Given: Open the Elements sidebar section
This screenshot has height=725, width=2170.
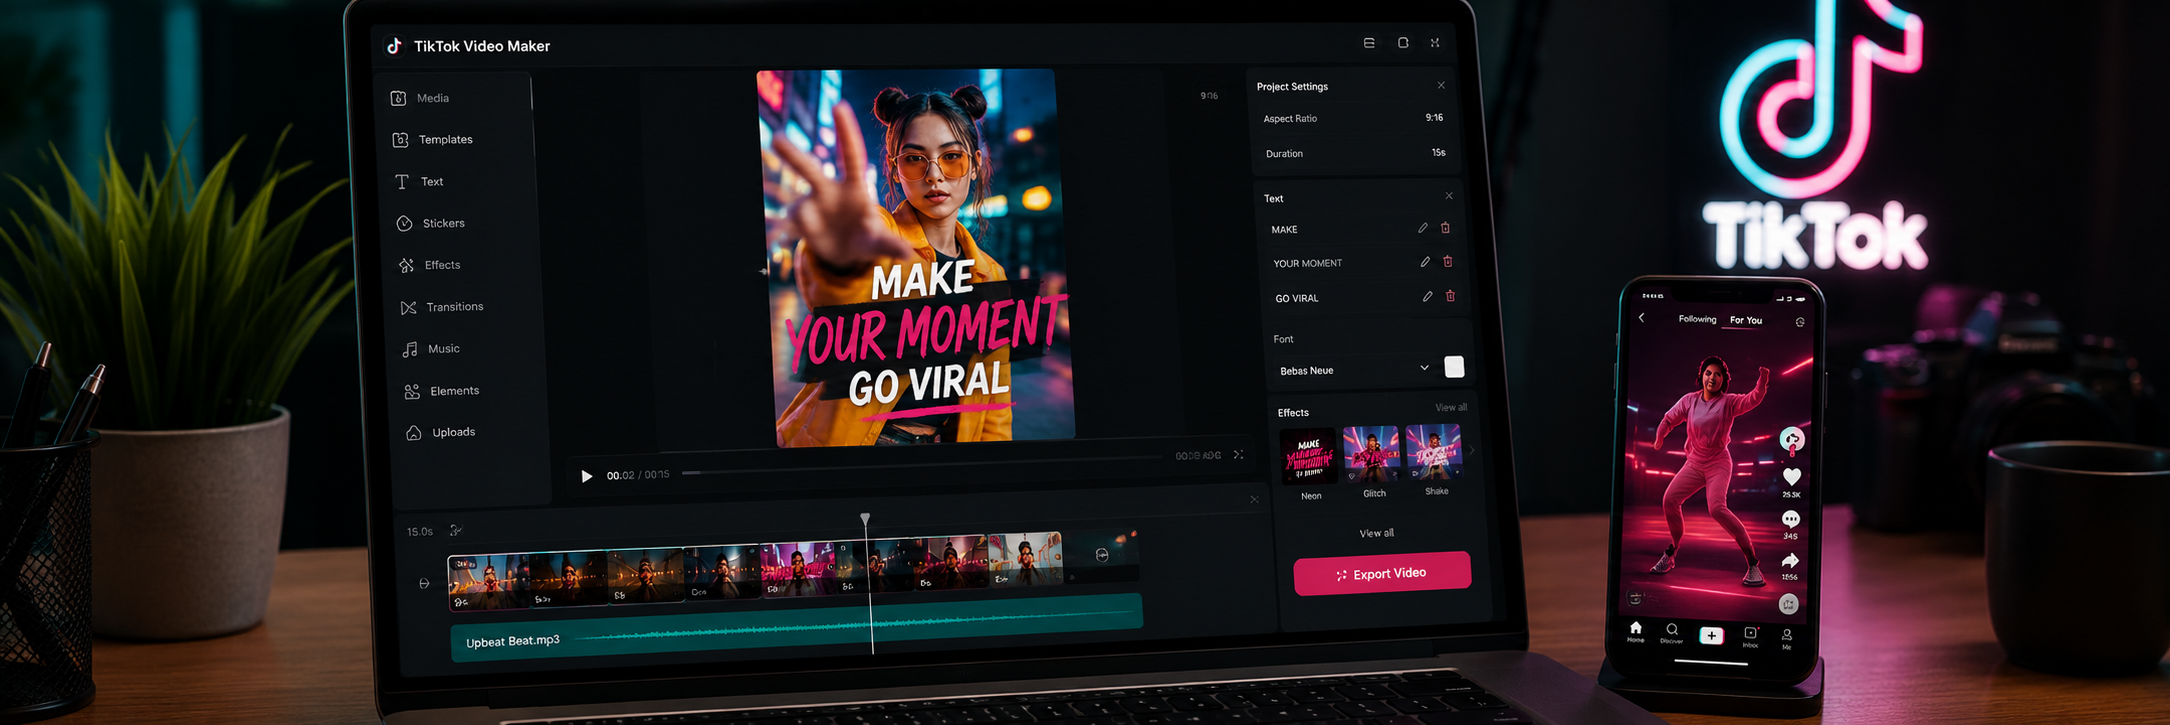Looking at the screenshot, I should tap(441, 391).
